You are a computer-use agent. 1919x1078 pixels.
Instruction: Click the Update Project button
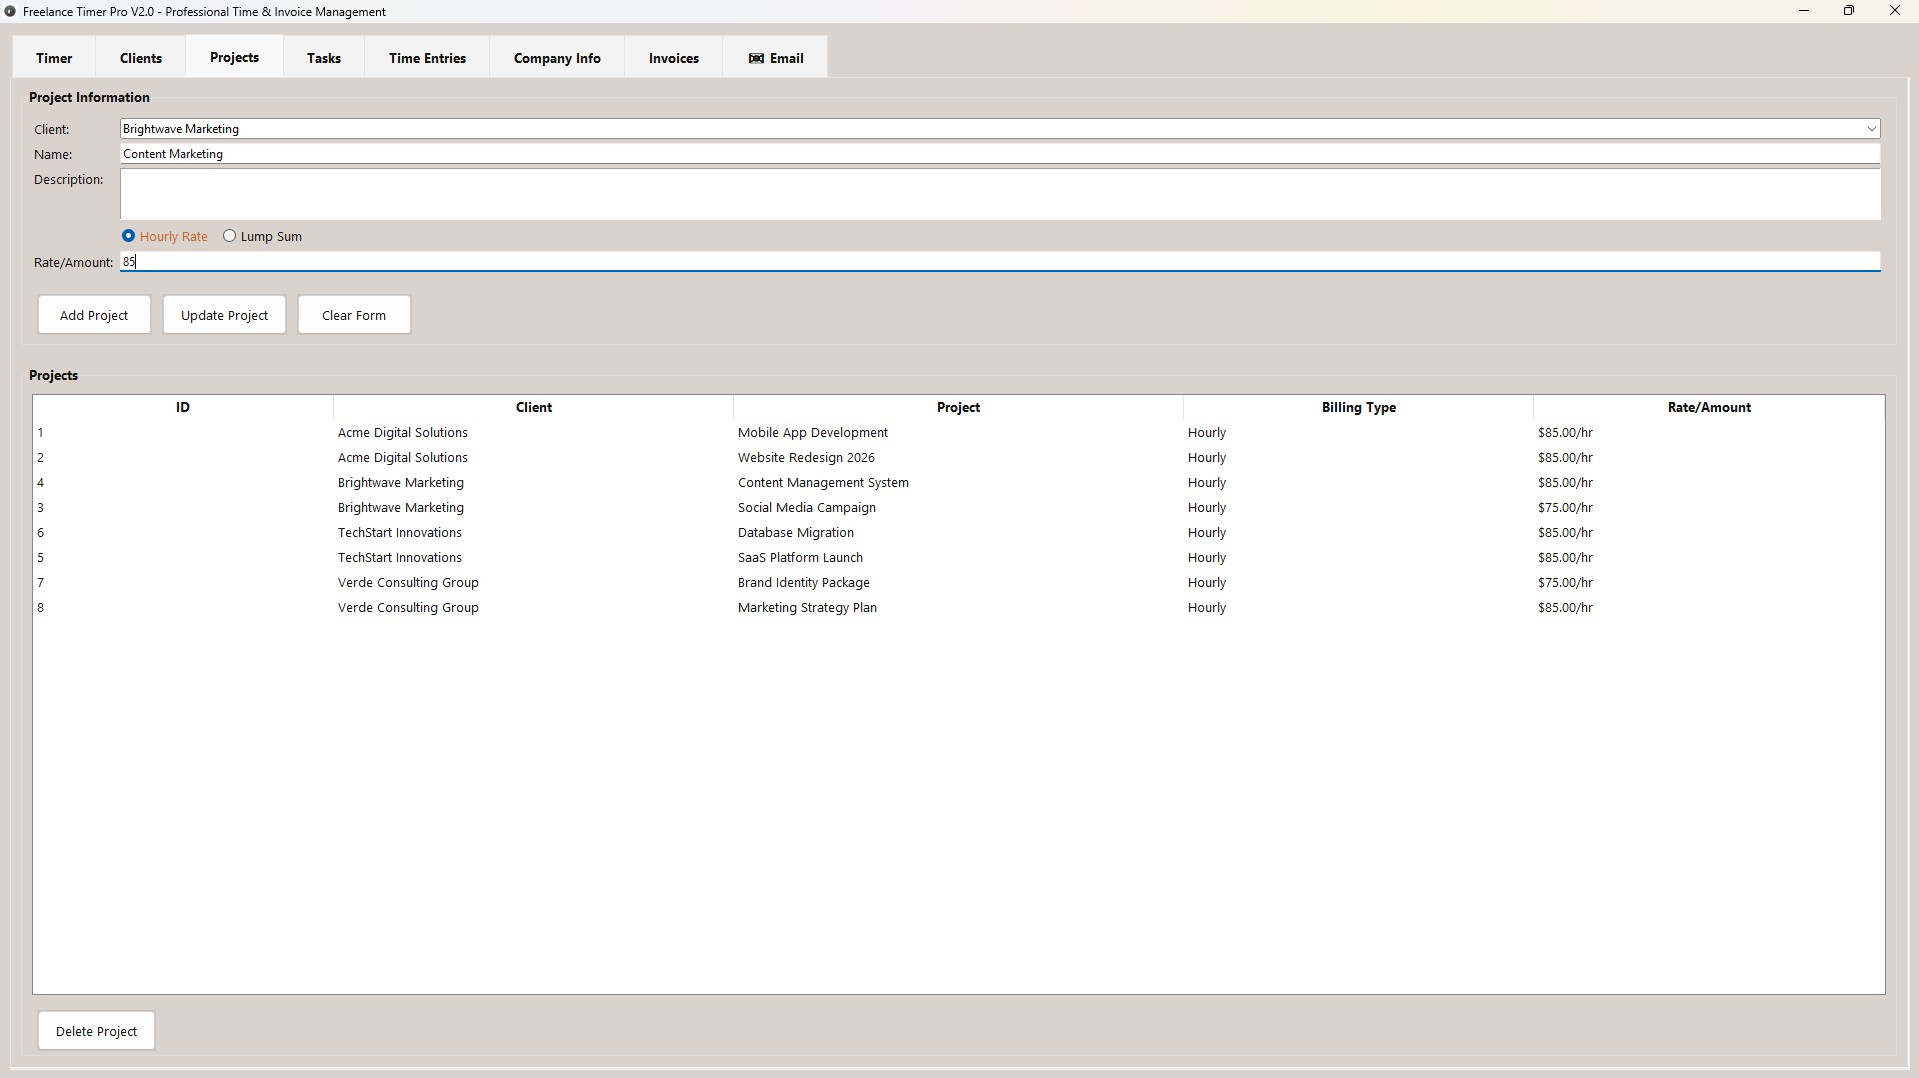(x=224, y=315)
